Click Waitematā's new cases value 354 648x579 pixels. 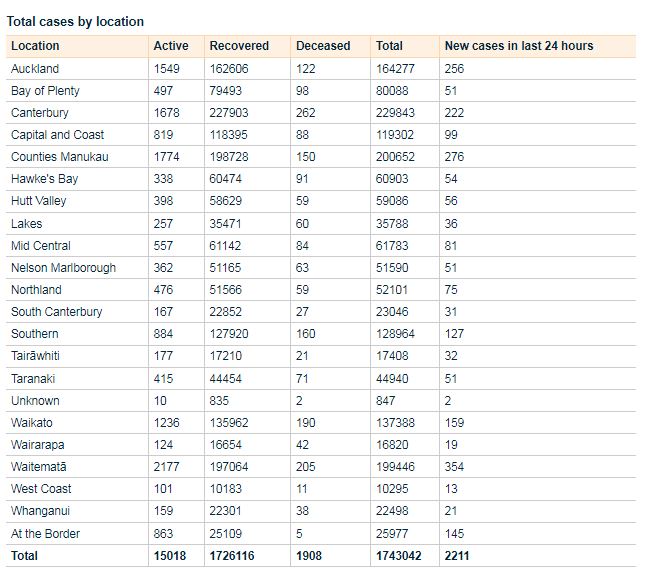click(x=454, y=467)
